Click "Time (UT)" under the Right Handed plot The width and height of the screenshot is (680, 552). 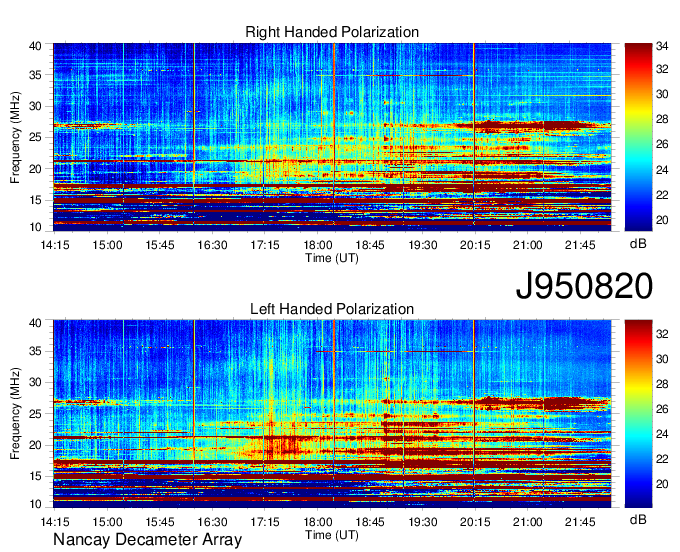(332, 258)
